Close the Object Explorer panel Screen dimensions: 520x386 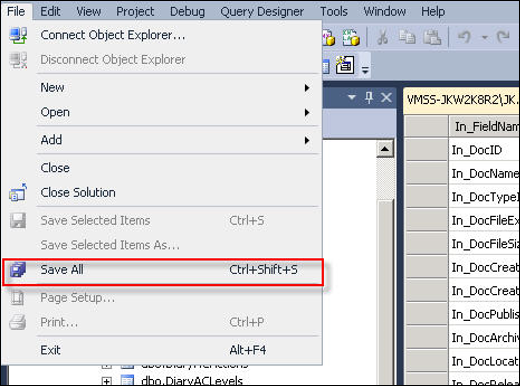tap(386, 98)
